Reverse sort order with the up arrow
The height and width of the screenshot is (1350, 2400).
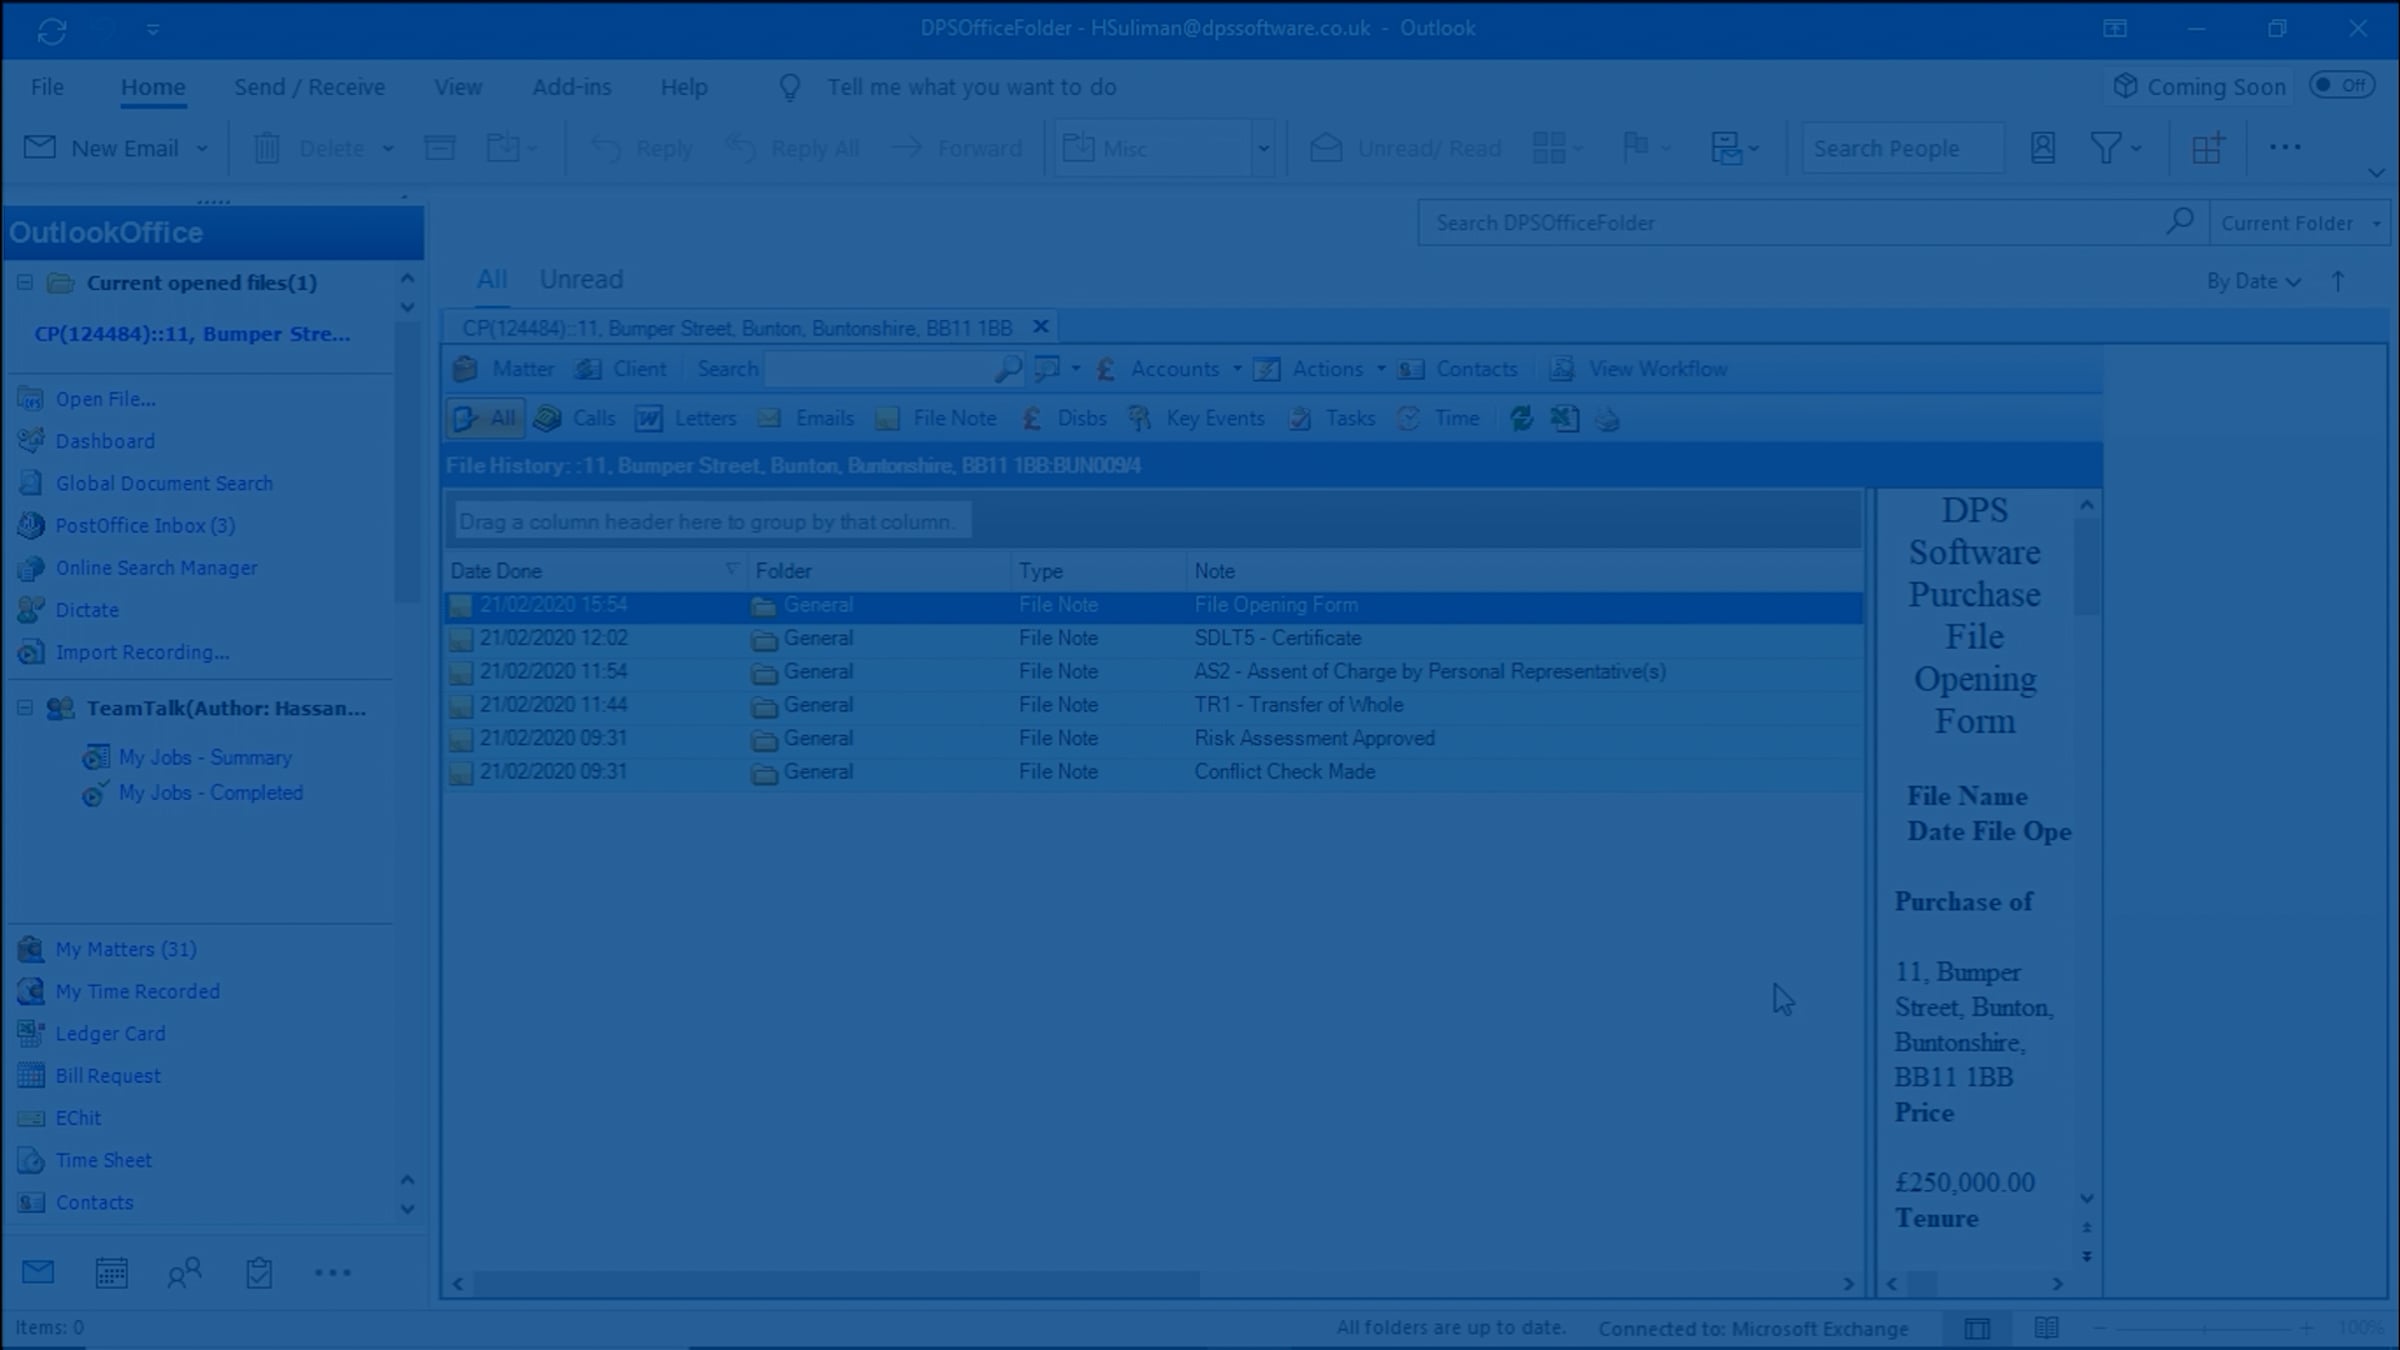tap(2338, 281)
